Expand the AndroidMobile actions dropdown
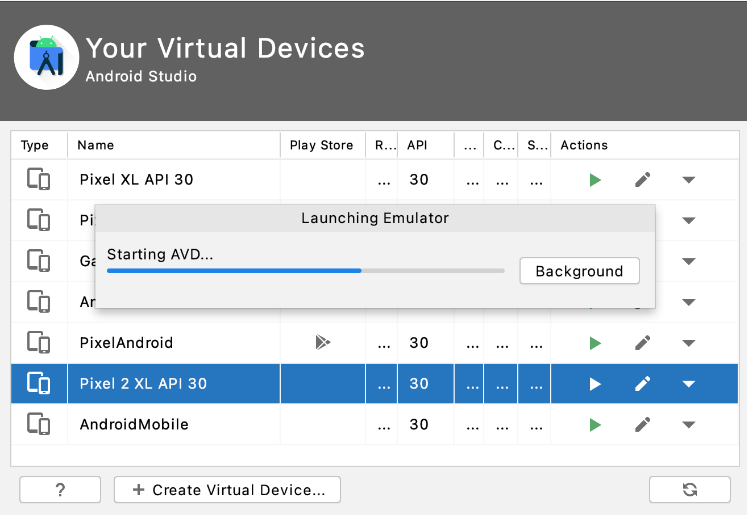 click(688, 424)
